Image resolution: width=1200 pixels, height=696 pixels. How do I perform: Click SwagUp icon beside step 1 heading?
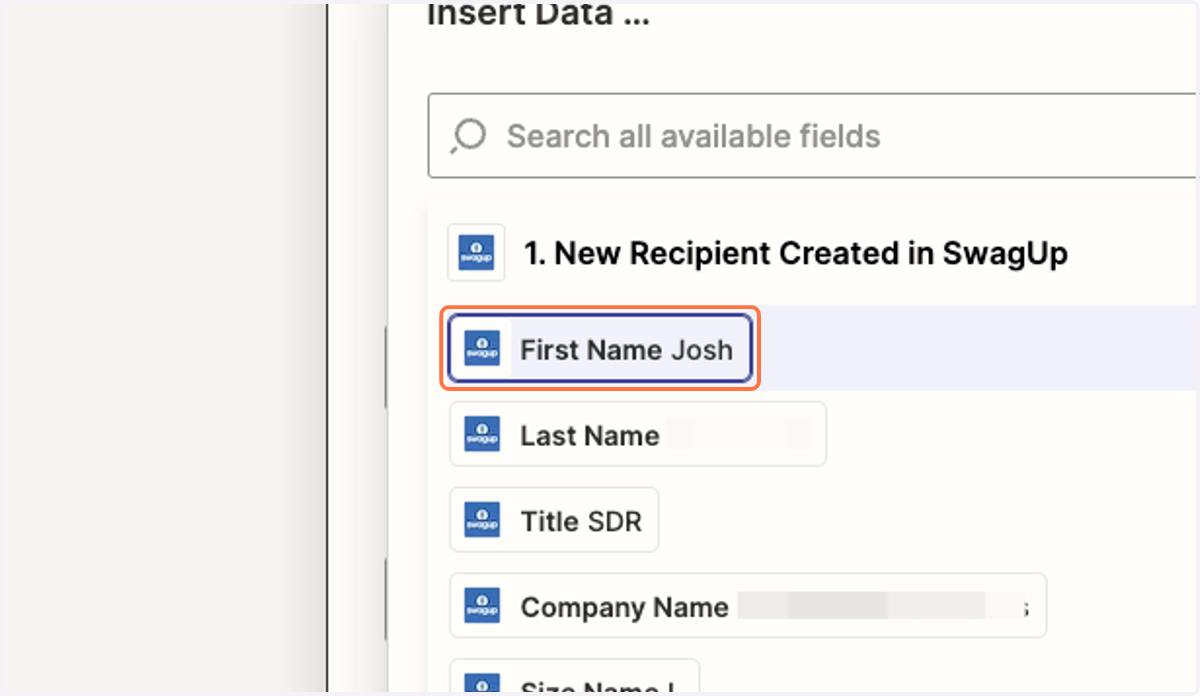(x=476, y=254)
